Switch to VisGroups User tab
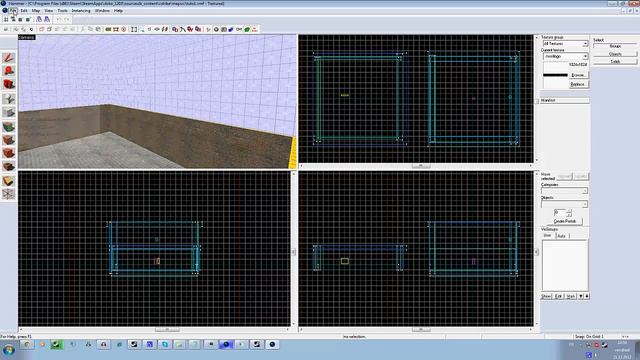The width and height of the screenshot is (640, 360). tap(548, 236)
